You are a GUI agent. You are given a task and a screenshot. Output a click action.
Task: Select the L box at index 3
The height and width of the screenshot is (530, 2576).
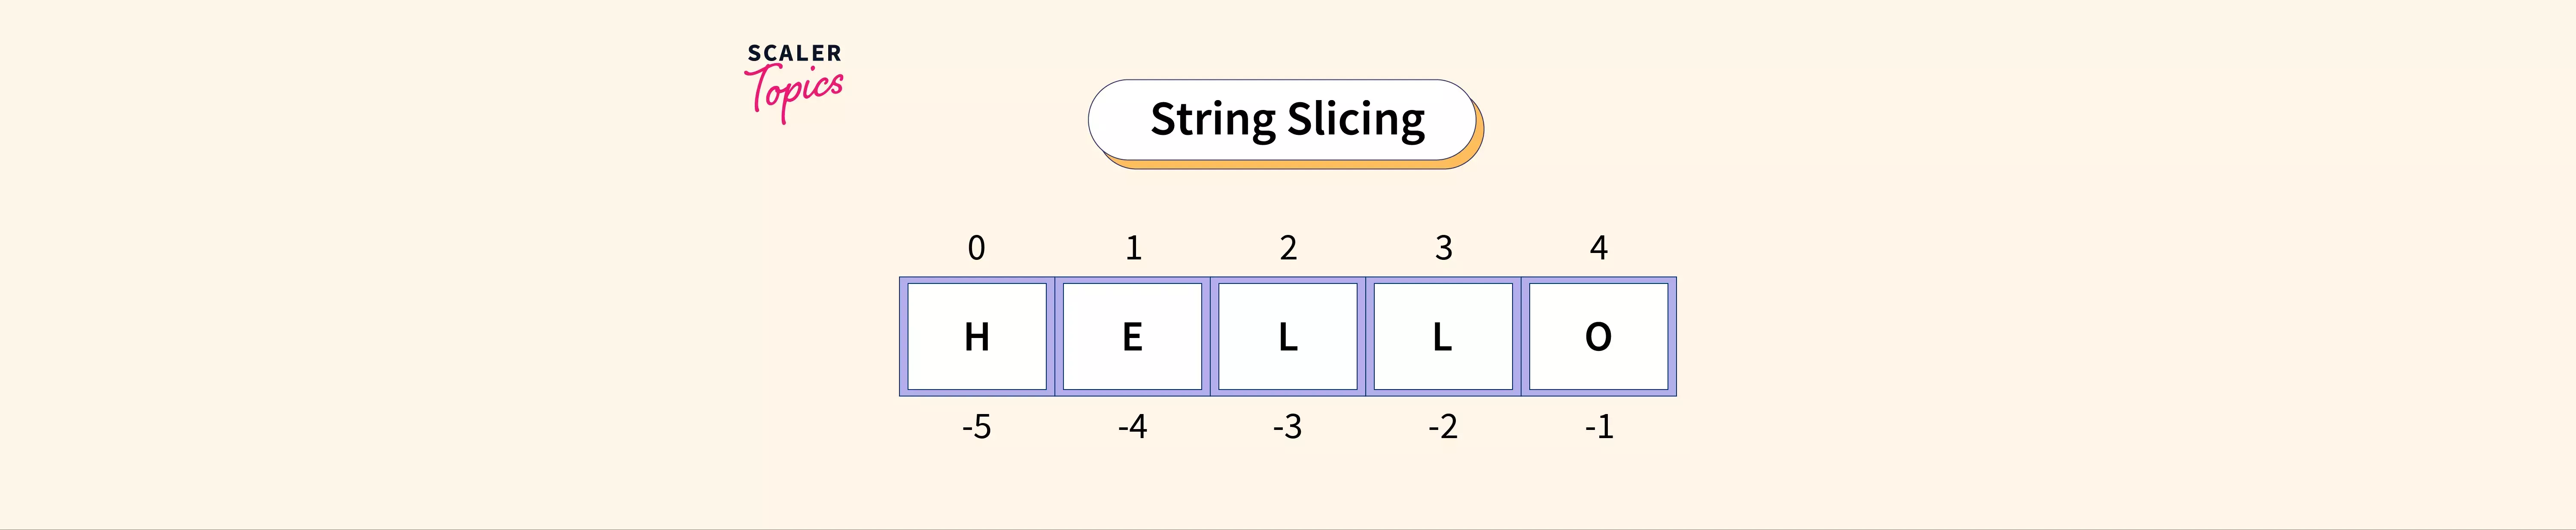click(x=1443, y=337)
